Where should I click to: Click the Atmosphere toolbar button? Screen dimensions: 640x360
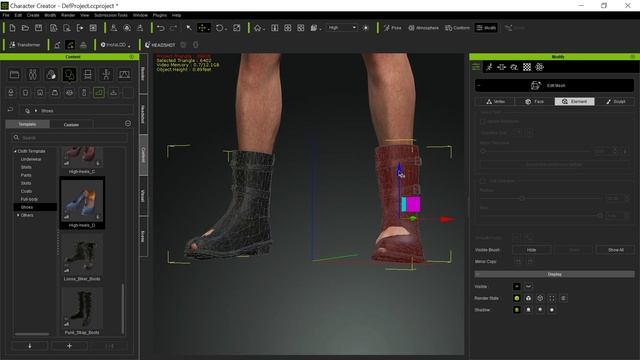pyautogui.click(x=423, y=28)
